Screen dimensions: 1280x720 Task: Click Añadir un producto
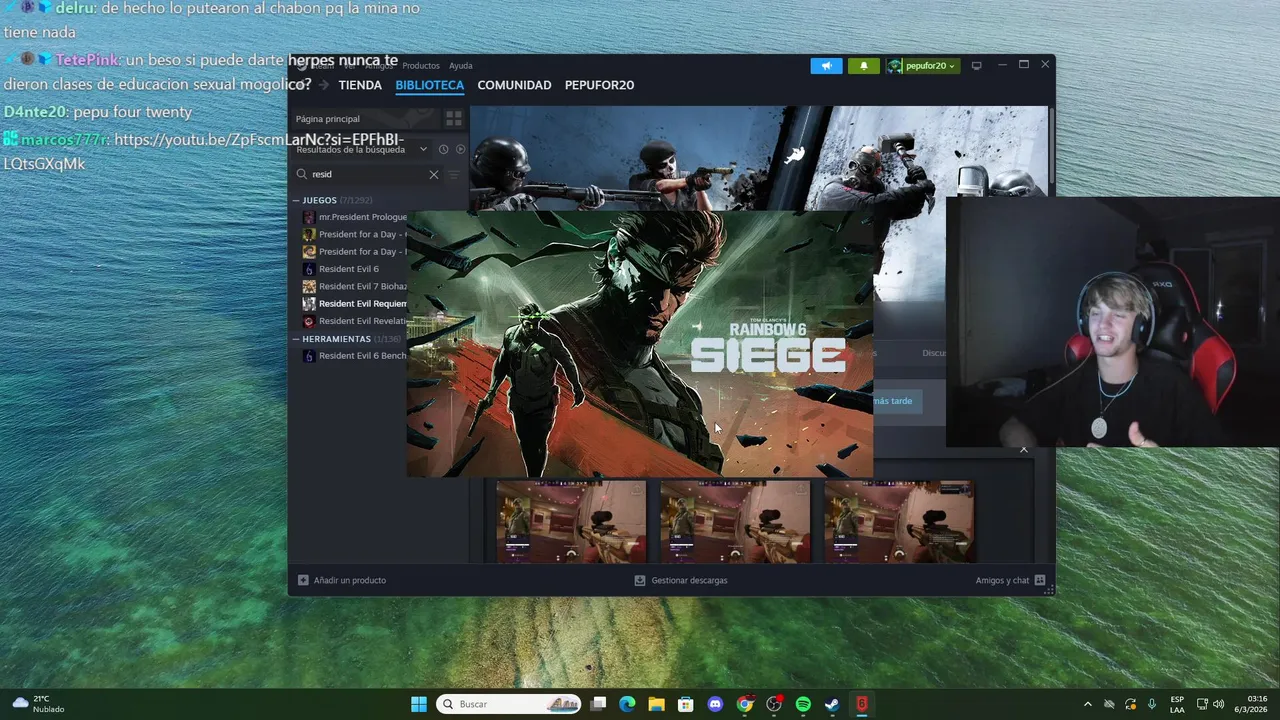pyautogui.click(x=342, y=580)
